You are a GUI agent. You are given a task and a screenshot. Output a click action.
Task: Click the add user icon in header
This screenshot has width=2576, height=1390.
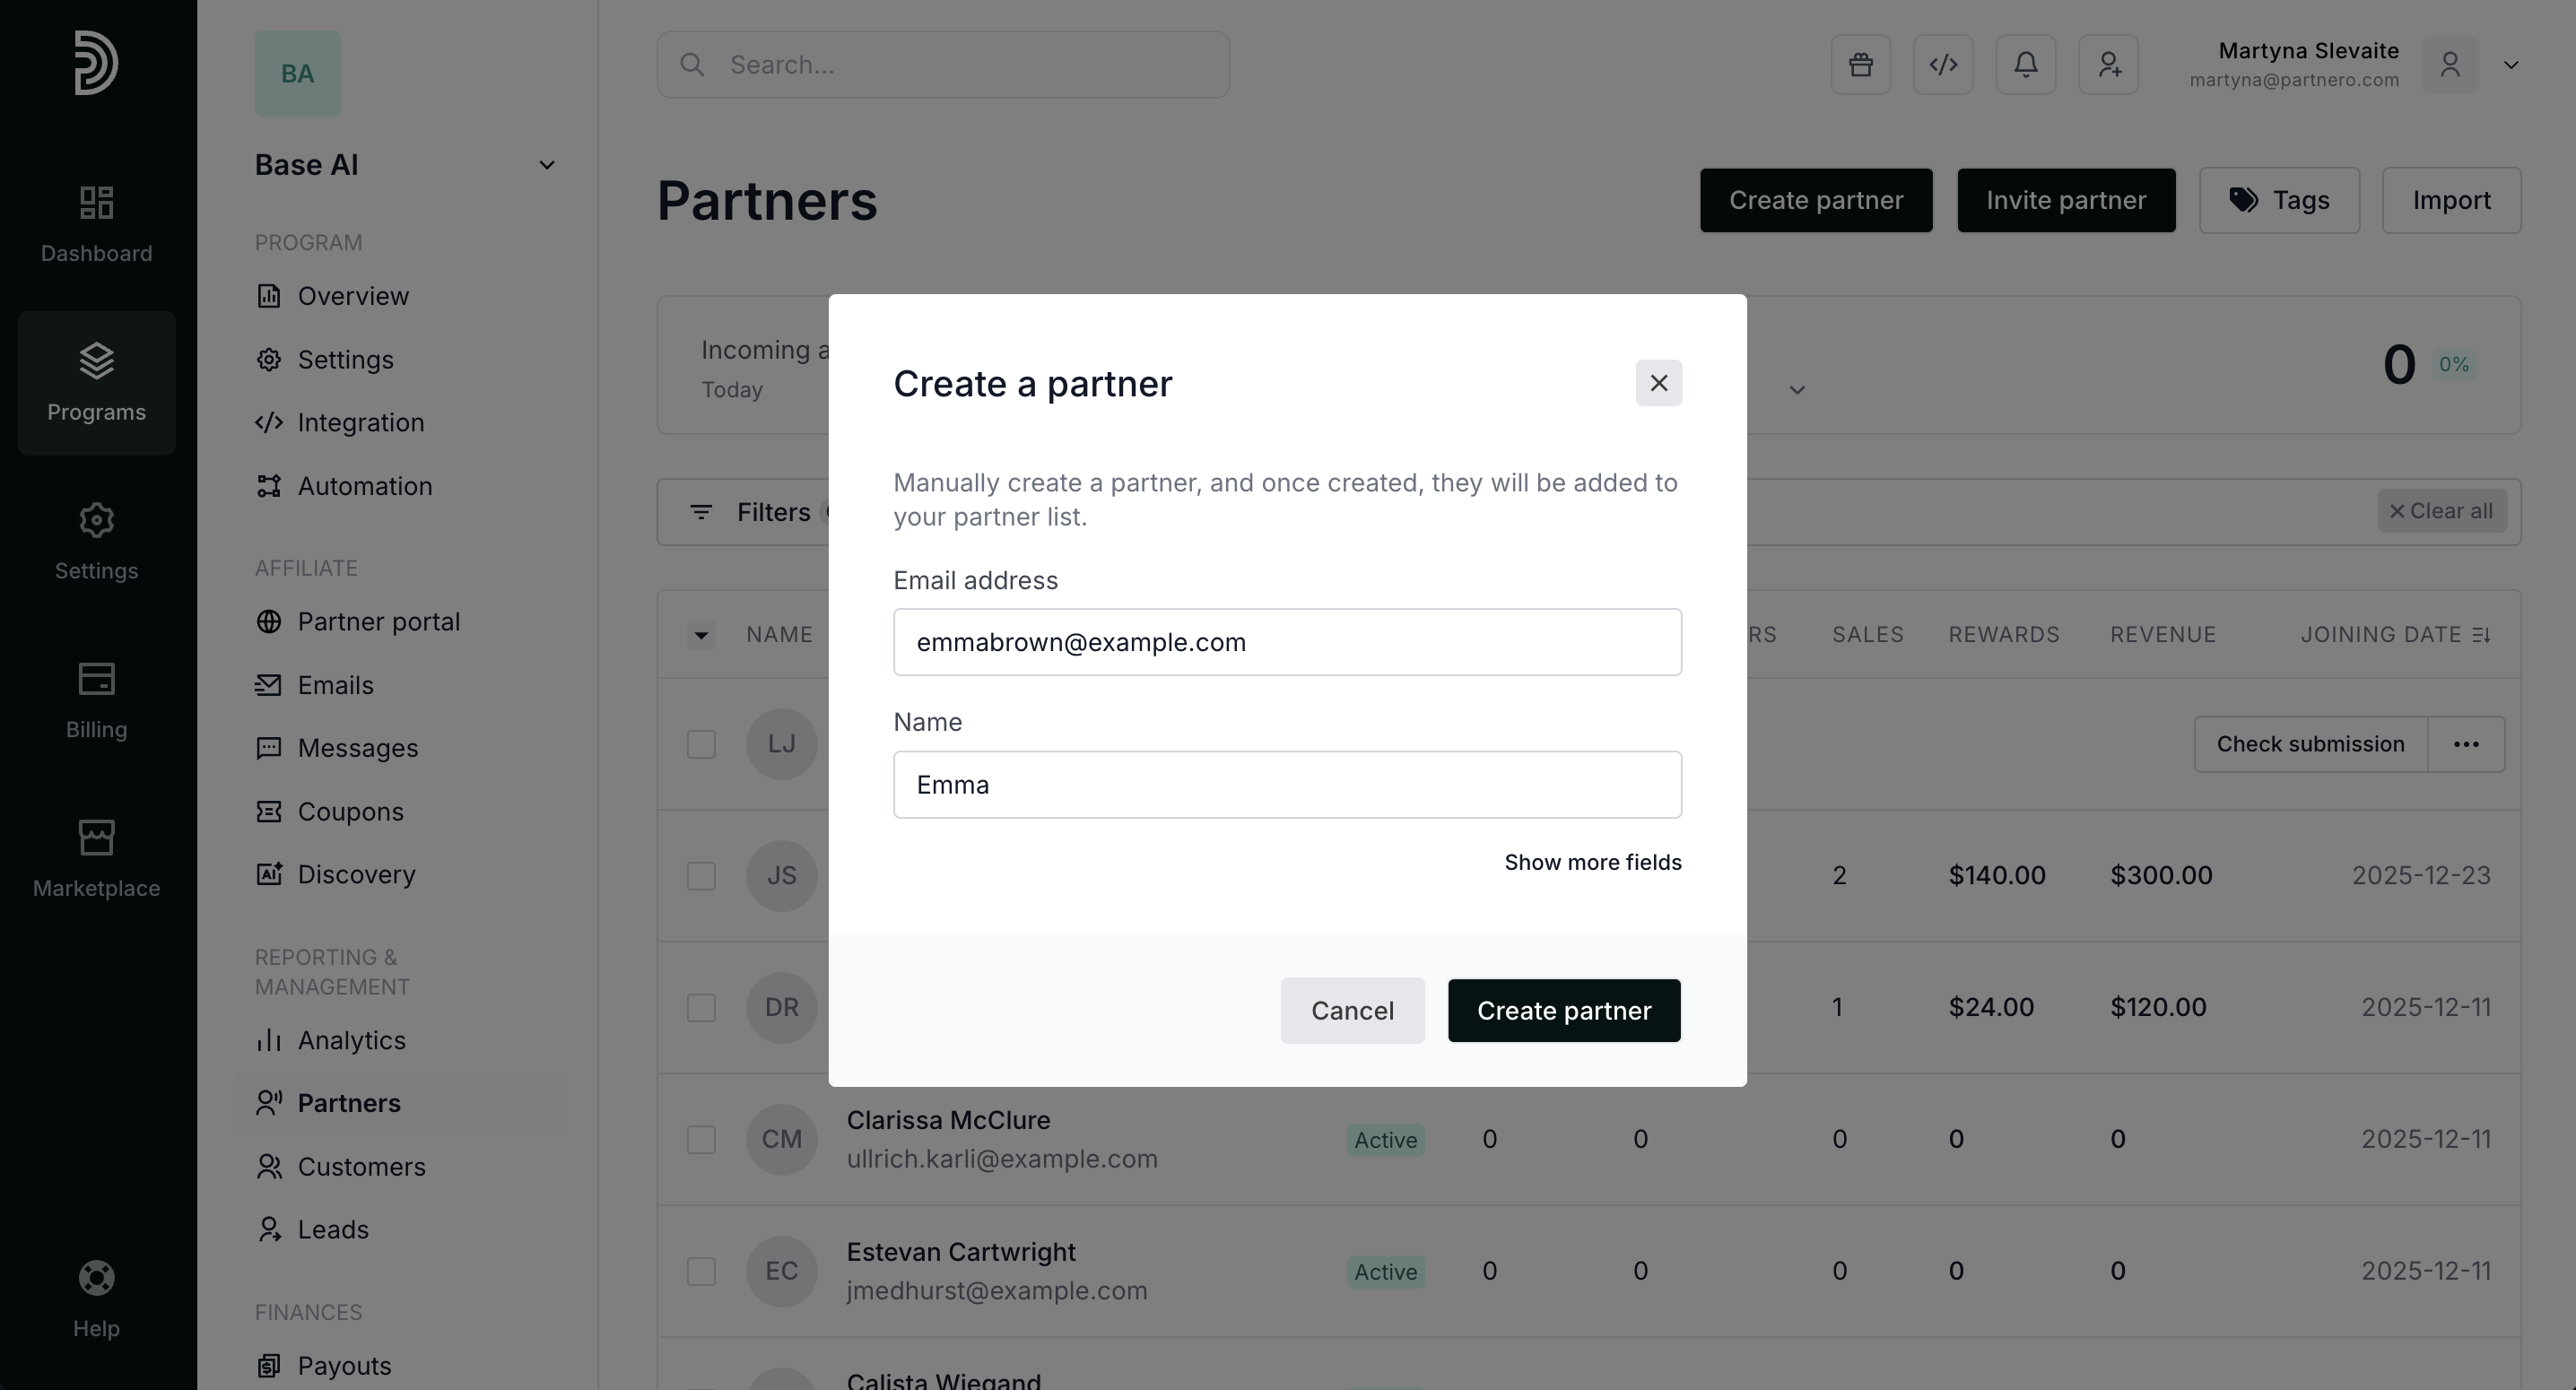tap(2108, 65)
